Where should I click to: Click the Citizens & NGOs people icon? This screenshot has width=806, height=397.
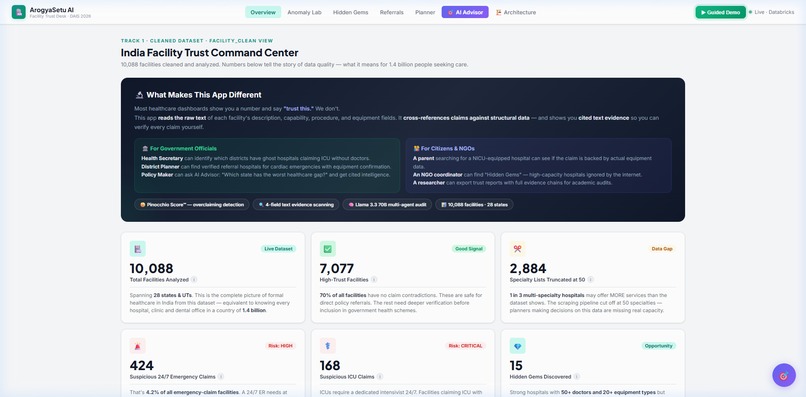(416, 149)
